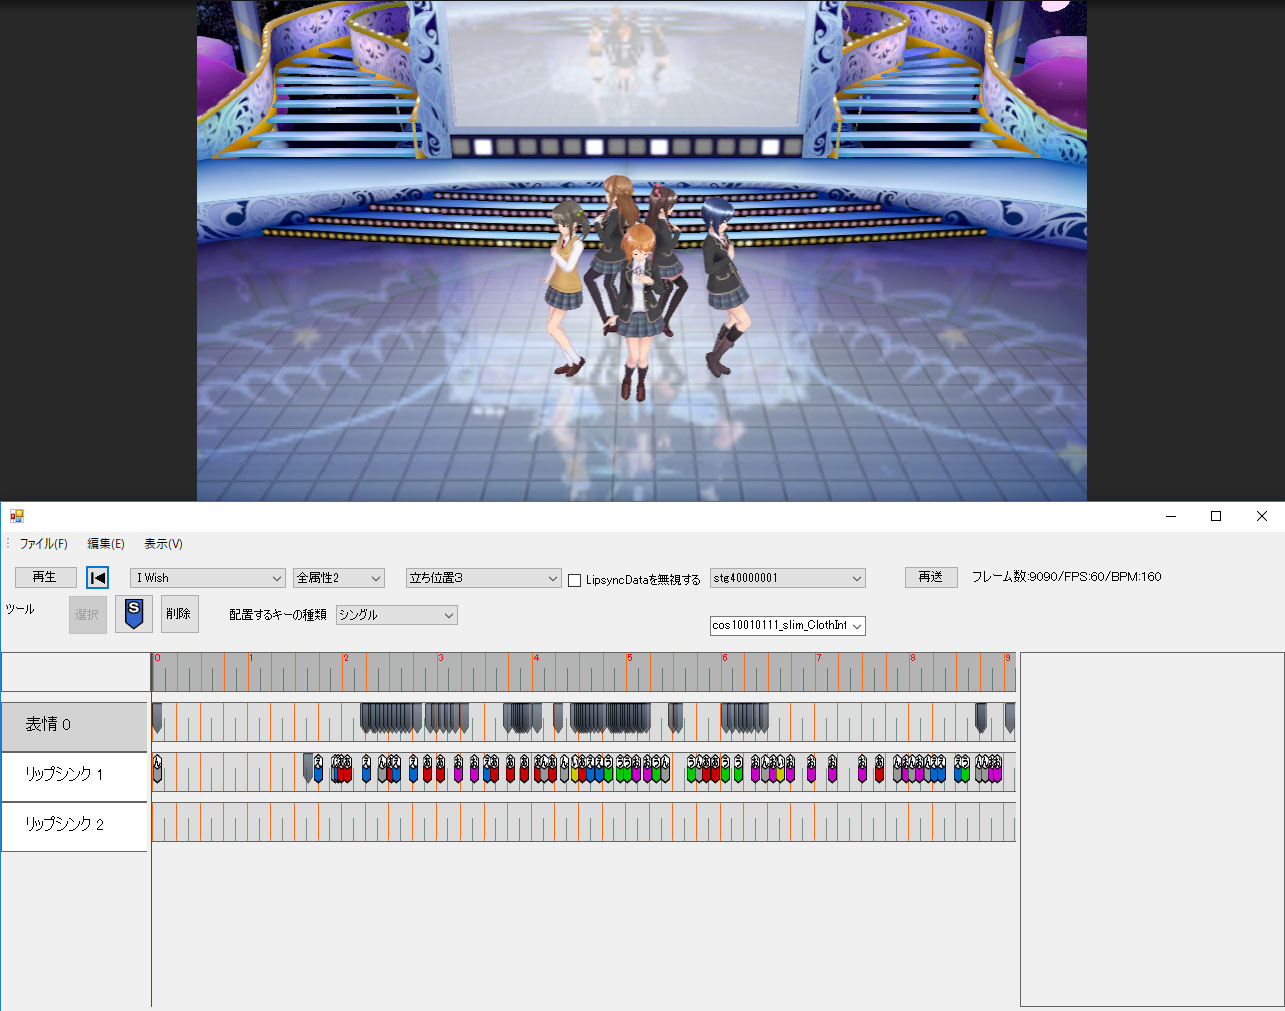1285x1011 pixels.
Task: Click ruler marker 5 on the timeline
Action: [630, 658]
